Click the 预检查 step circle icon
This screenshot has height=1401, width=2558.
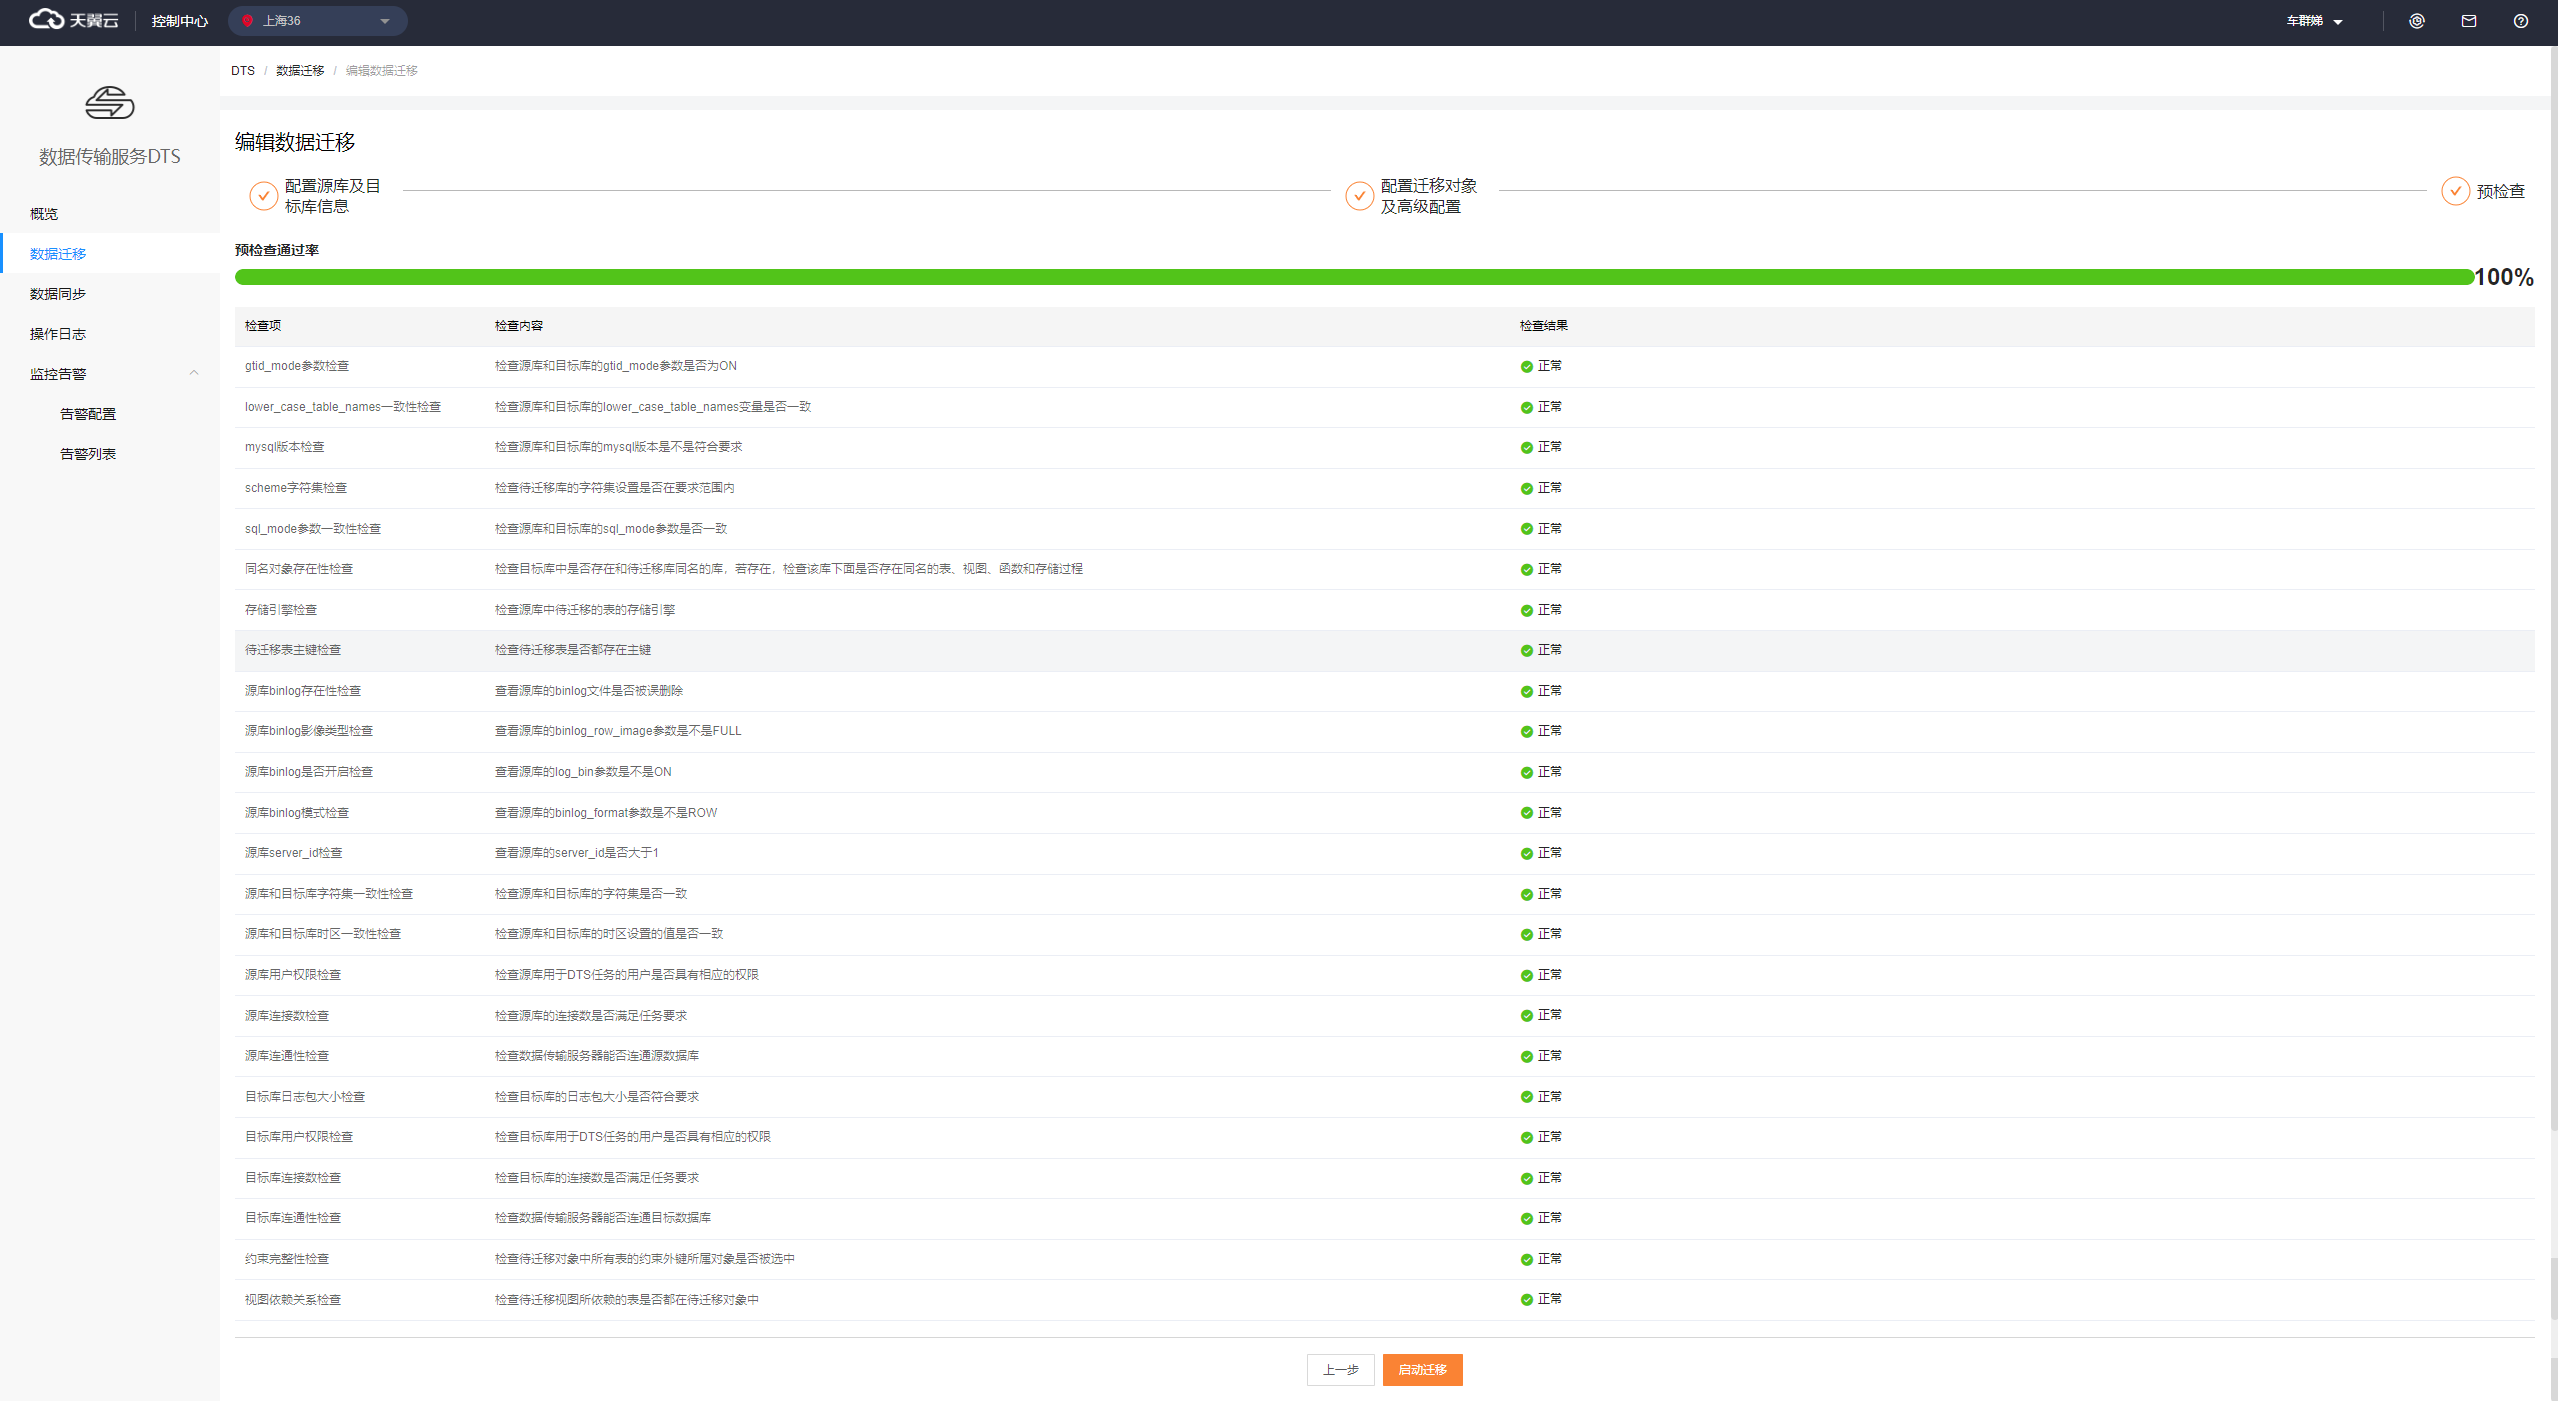(x=2455, y=191)
